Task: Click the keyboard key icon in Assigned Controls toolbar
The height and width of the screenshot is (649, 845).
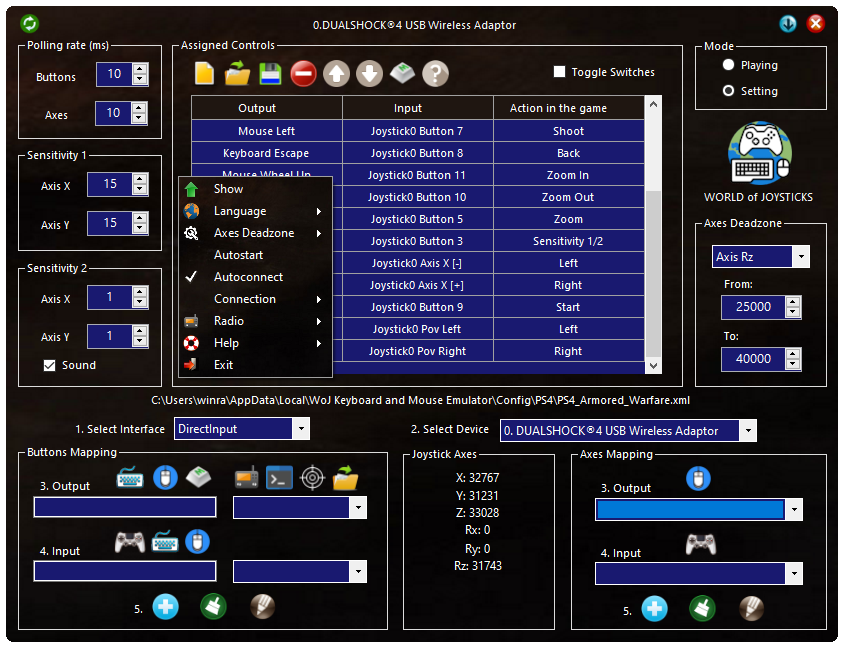Action: click(x=402, y=73)
